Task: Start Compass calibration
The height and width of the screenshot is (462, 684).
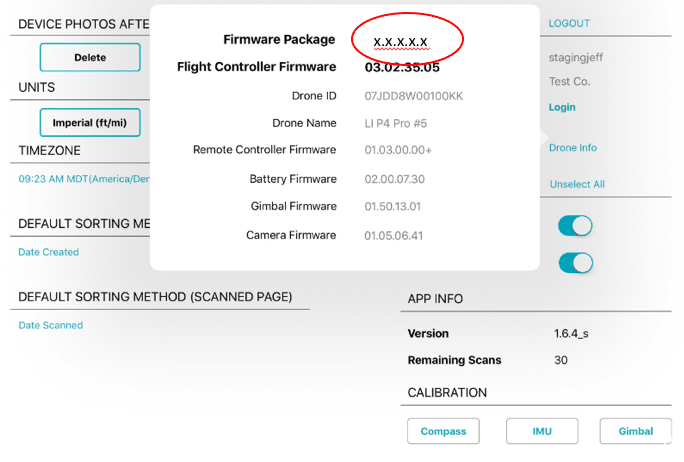Action: pos(443,431)
